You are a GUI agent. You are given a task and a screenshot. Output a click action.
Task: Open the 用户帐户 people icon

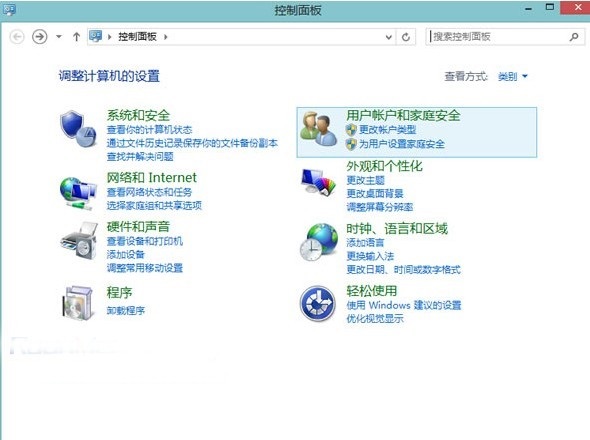click(318, 129)
